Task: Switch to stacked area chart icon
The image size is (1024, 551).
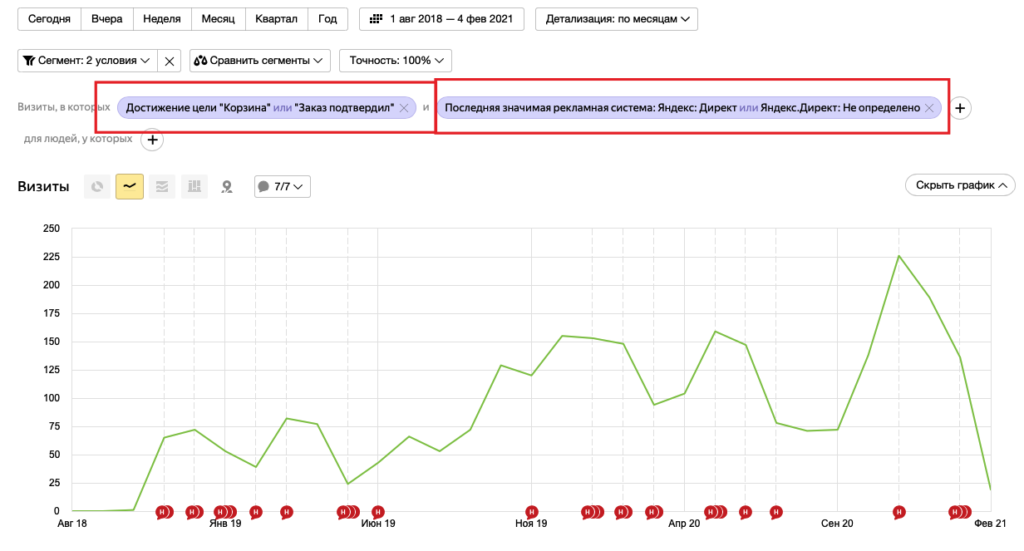Action: click(x=162, y=187)
